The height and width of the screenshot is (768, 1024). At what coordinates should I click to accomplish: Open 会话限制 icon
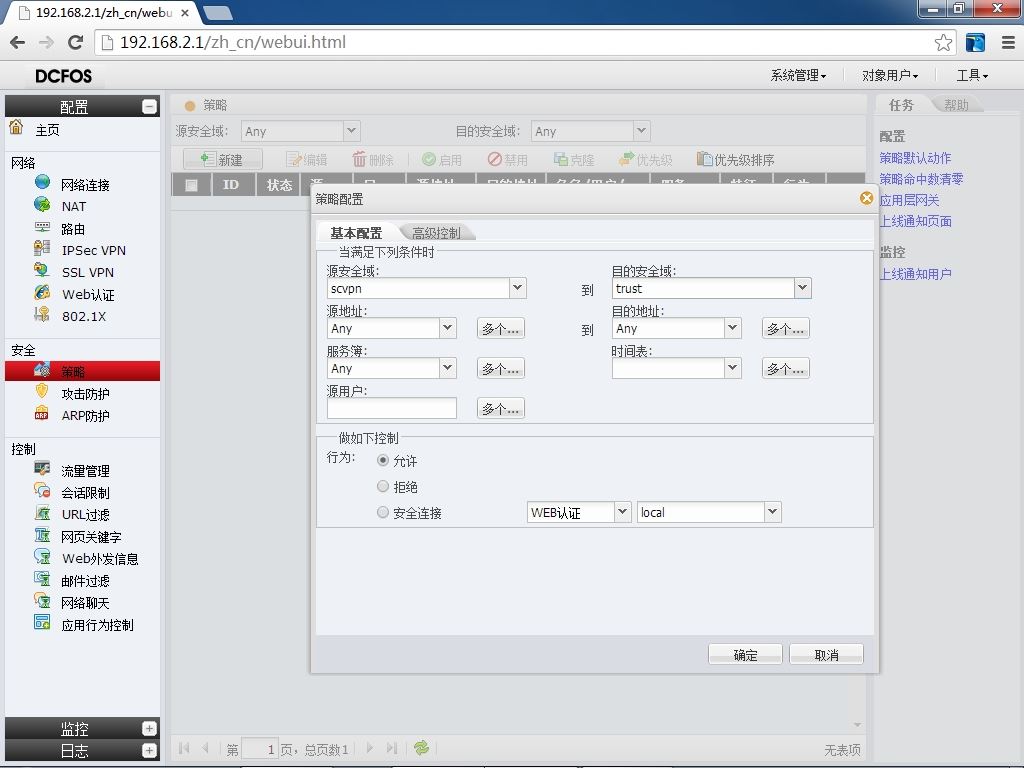(x=42, y=491)
